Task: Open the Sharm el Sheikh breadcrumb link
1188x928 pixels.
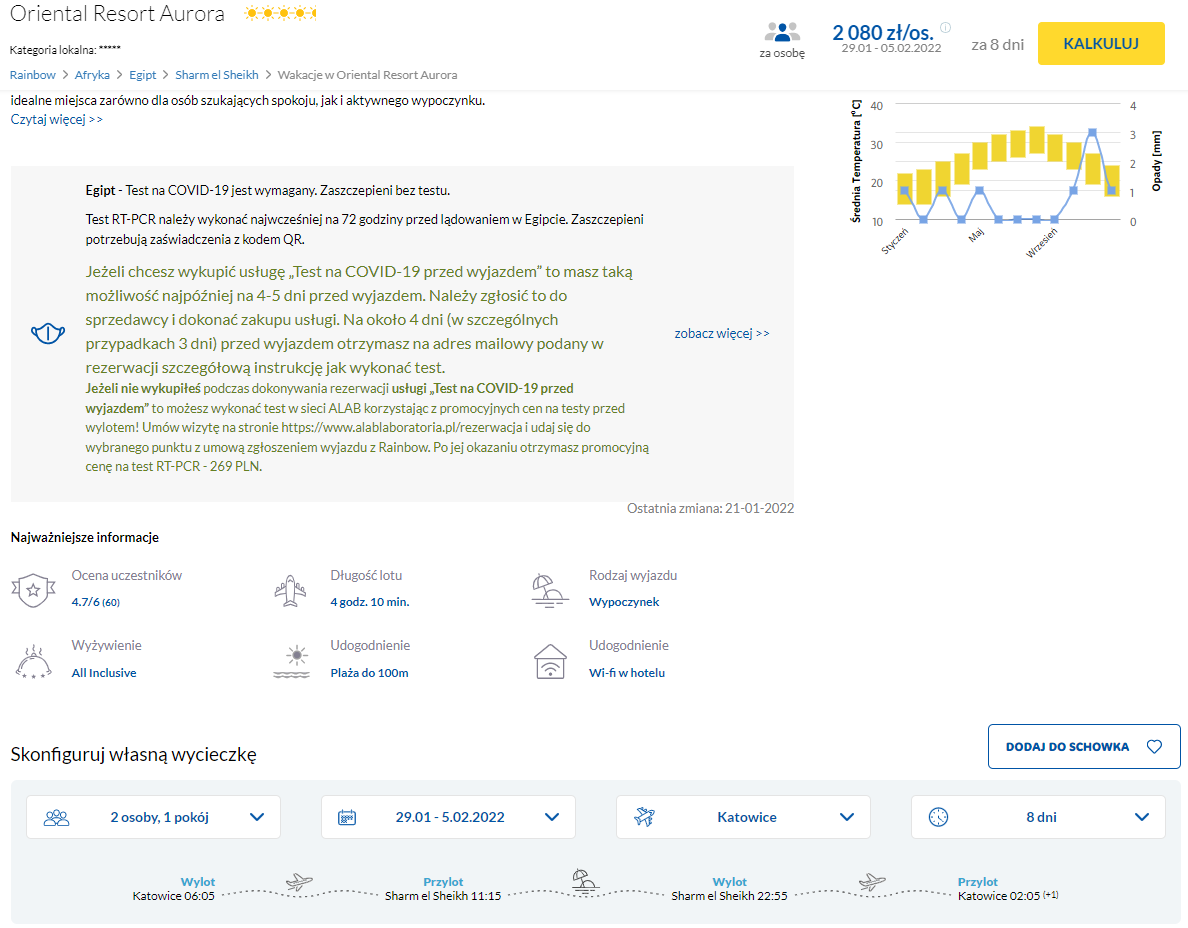Action: click(217, 75)
